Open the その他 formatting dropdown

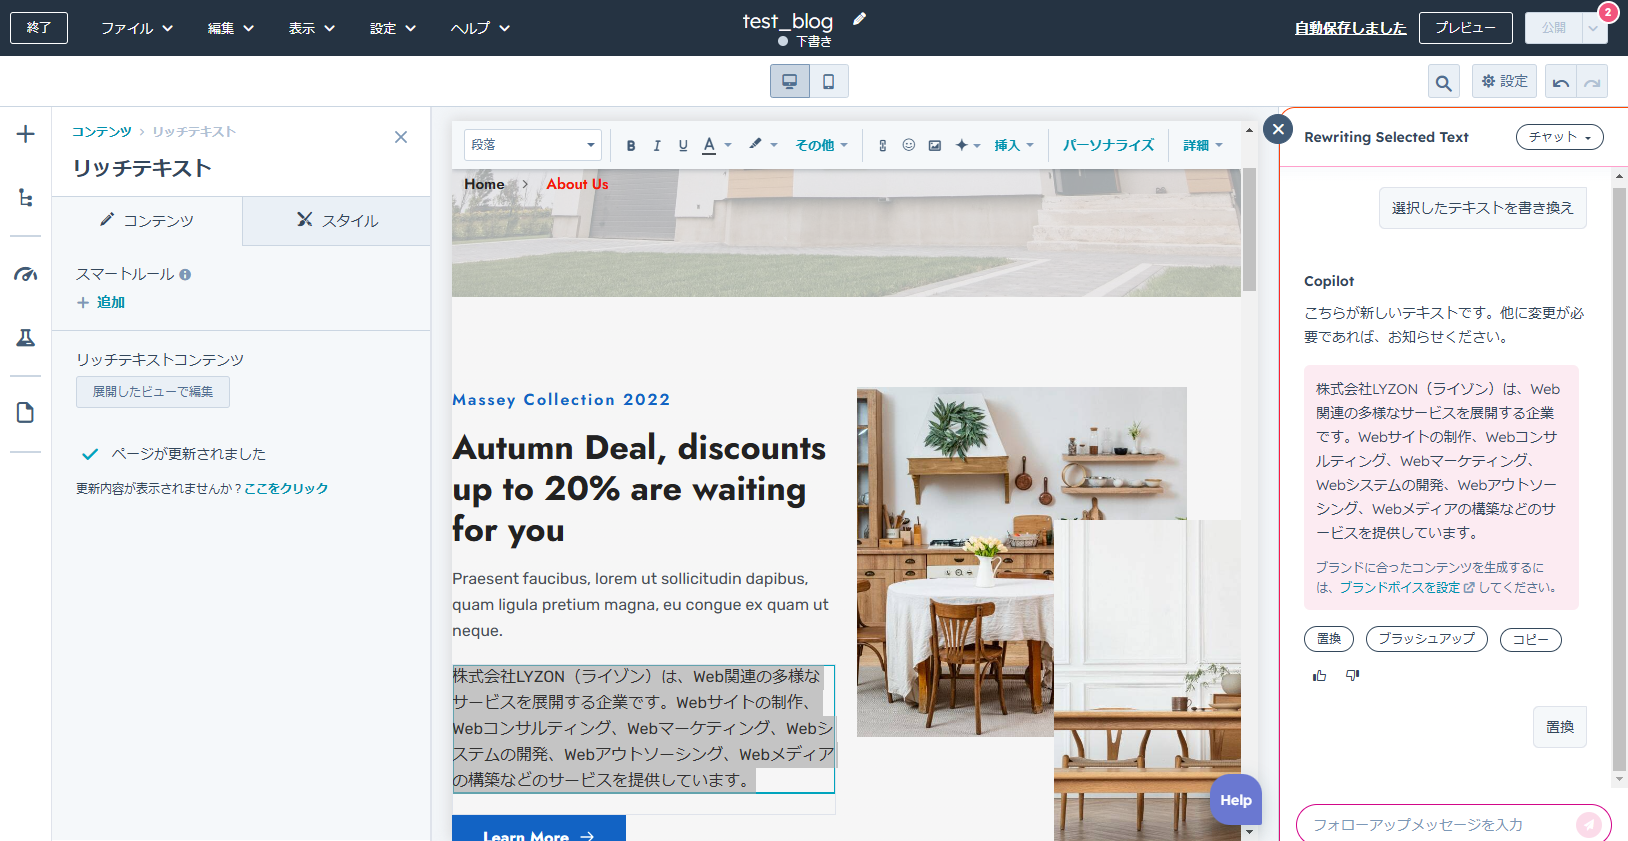822,146
